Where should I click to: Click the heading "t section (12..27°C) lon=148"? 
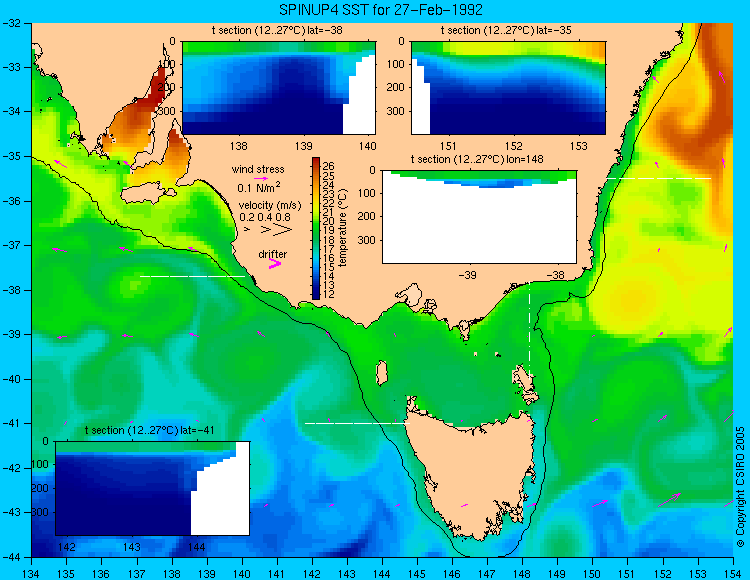[477, 159]
